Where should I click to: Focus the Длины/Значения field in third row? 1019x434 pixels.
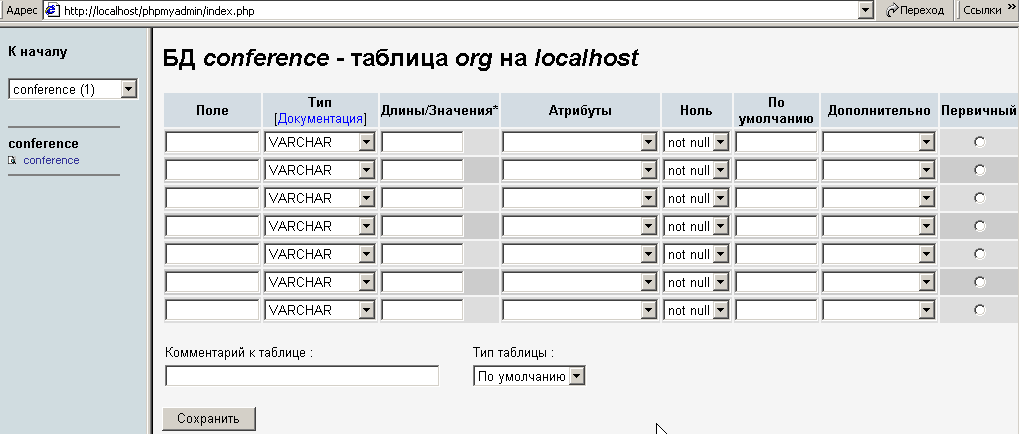coord(422,198)
